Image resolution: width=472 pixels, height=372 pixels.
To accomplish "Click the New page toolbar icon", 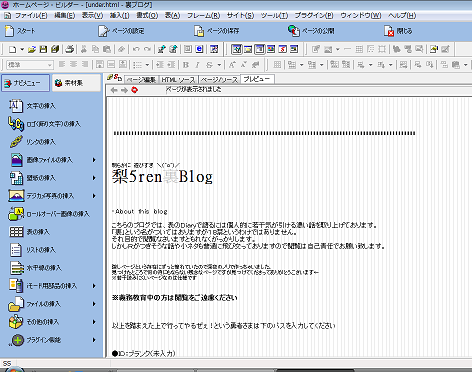I will [12, 49].
